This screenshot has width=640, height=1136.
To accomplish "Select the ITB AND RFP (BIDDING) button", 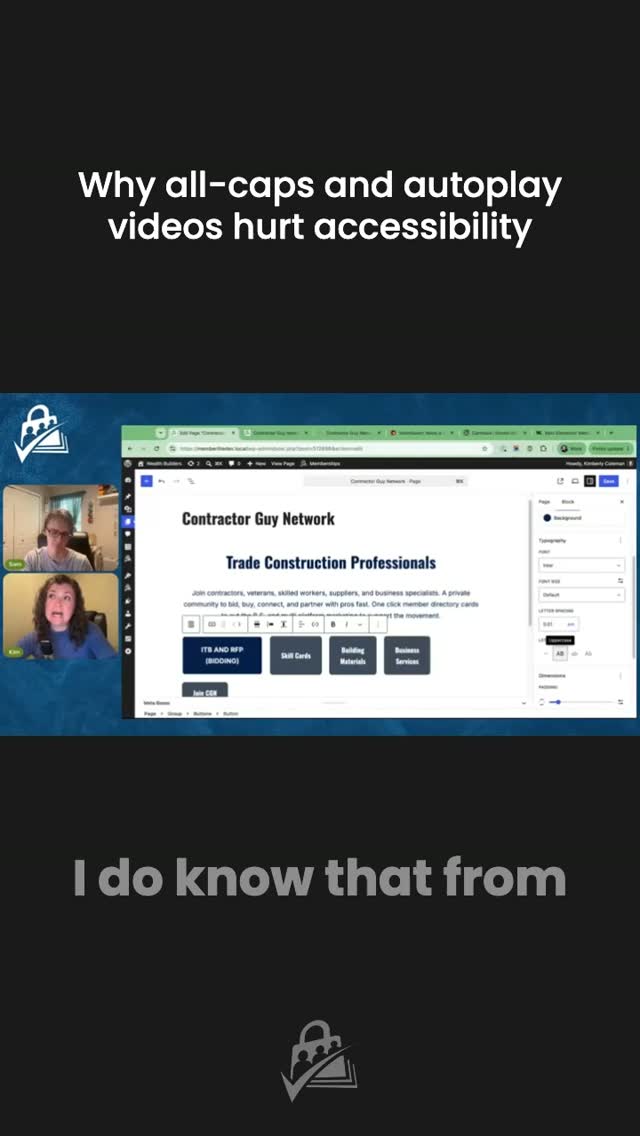I will click(222, 655).
